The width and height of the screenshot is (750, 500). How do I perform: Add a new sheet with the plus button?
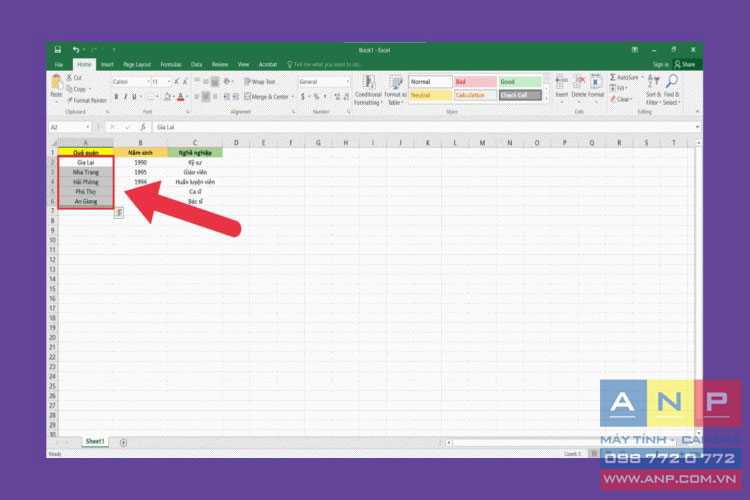tap(123, 443)
